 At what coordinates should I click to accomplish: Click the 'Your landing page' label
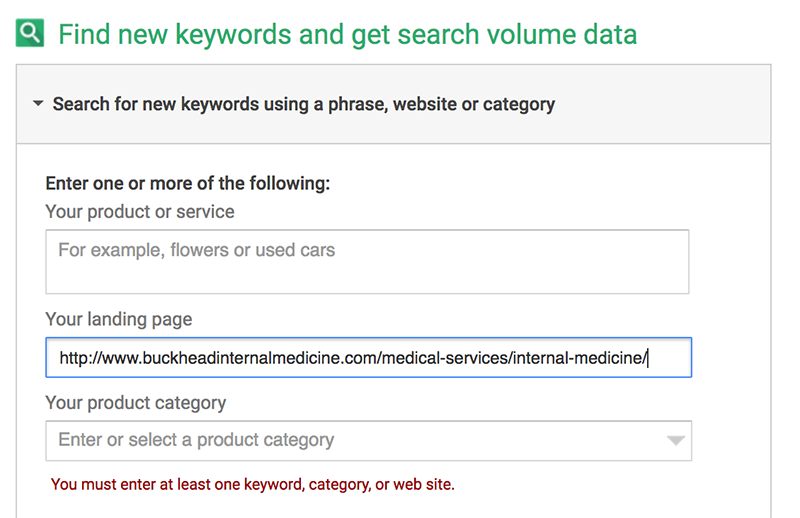[x=119, y=319]
